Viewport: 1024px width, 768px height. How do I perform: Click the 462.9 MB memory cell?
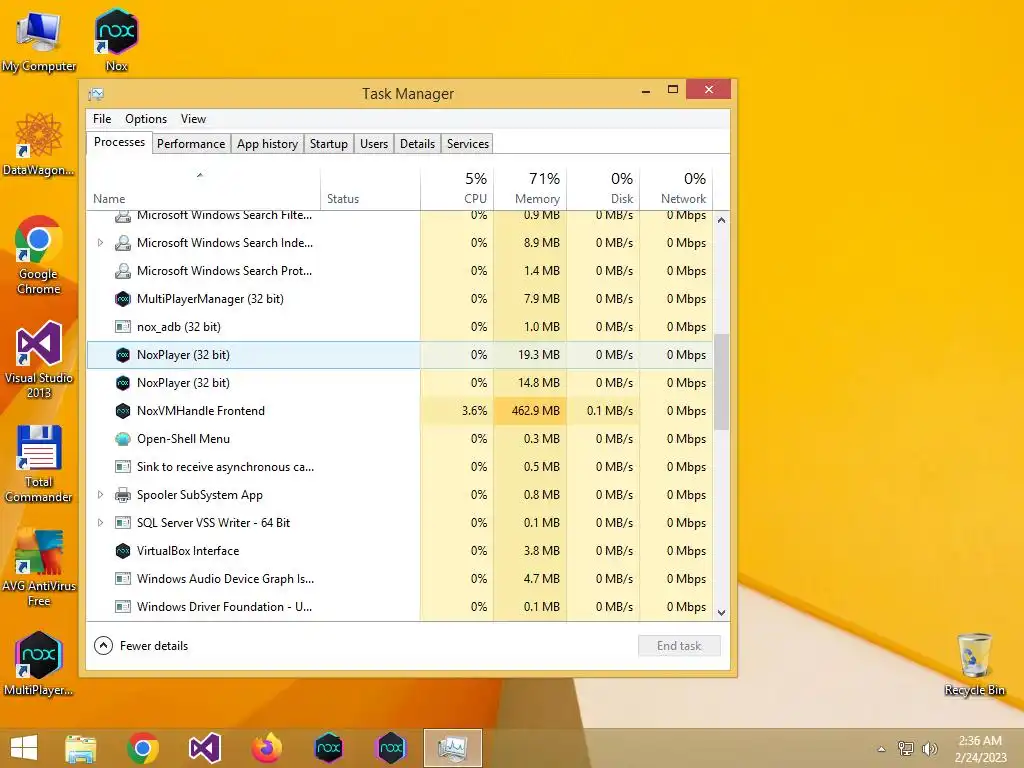point(530,411)
